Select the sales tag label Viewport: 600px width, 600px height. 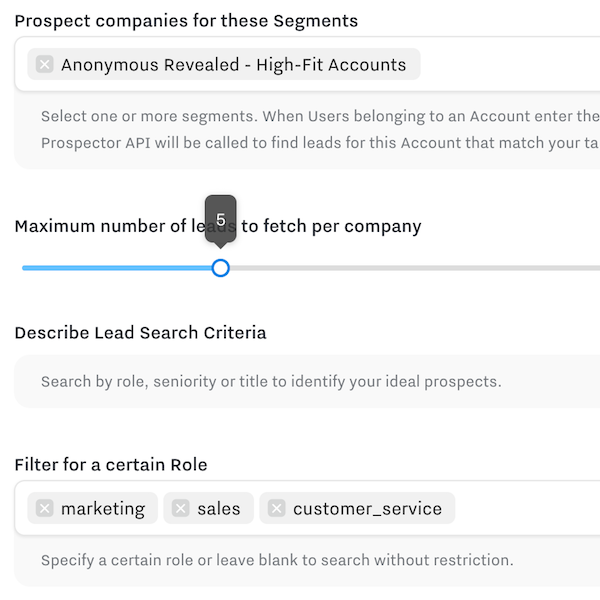coord(219,508)
